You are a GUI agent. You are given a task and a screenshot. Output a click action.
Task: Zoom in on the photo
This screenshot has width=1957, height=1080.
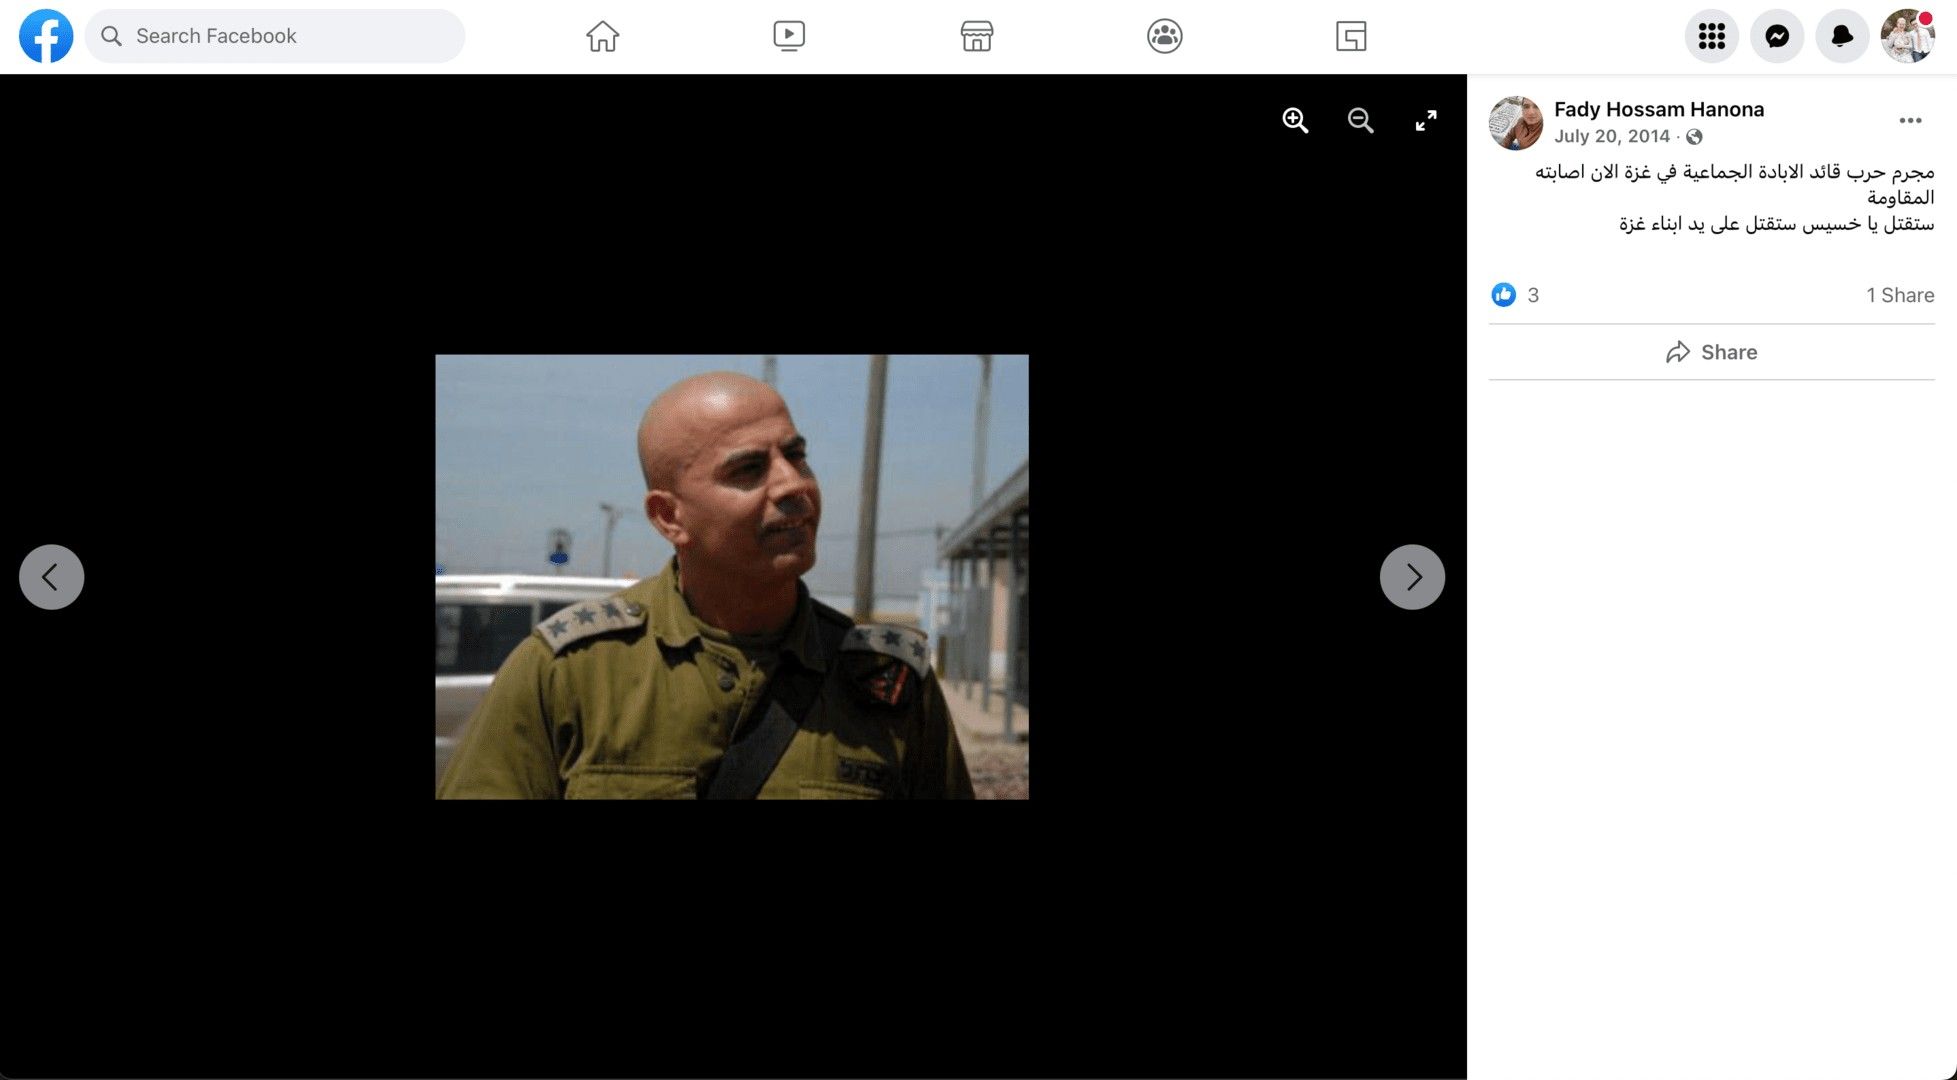pyautogui.click(x=1295, y=121)
